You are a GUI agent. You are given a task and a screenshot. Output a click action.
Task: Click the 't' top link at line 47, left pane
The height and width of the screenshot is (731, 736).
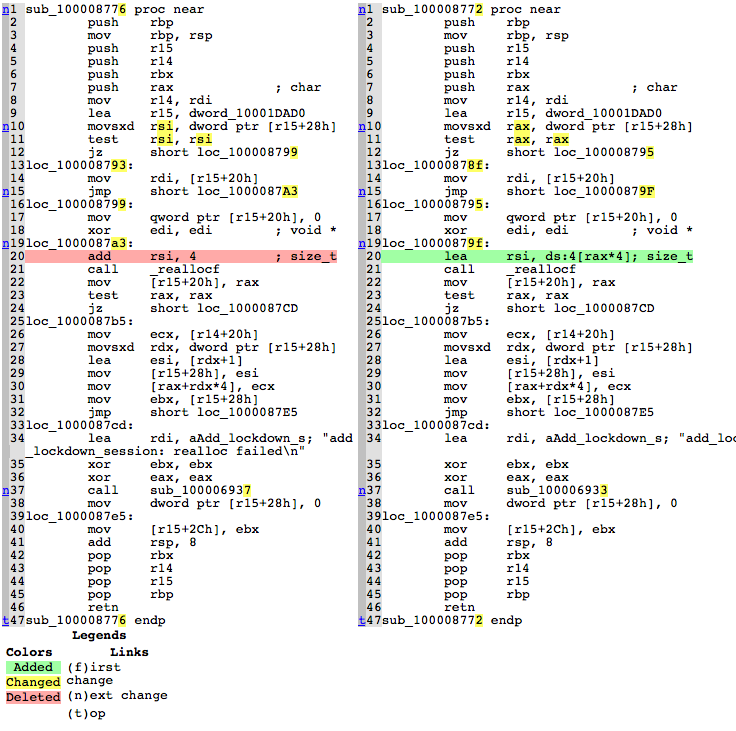click(6, 620)
